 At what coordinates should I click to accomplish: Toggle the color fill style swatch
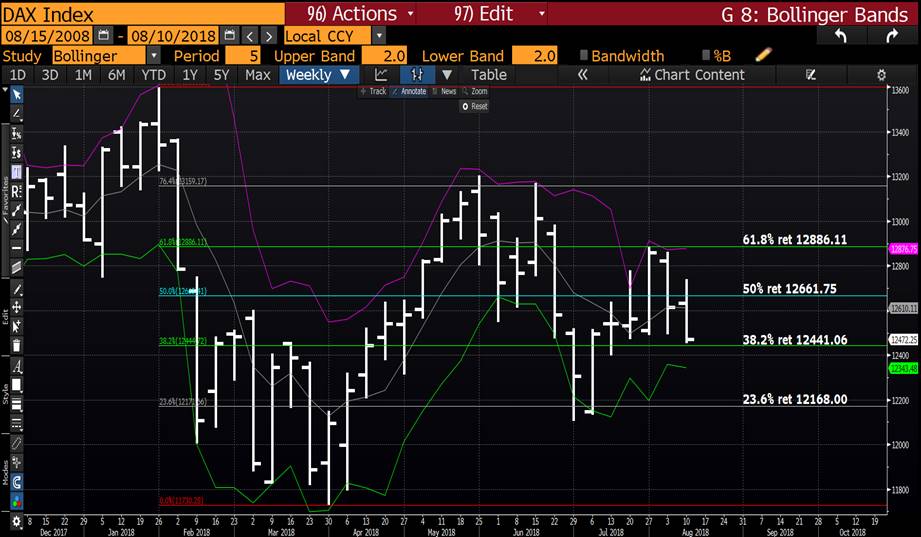(16, 385)
